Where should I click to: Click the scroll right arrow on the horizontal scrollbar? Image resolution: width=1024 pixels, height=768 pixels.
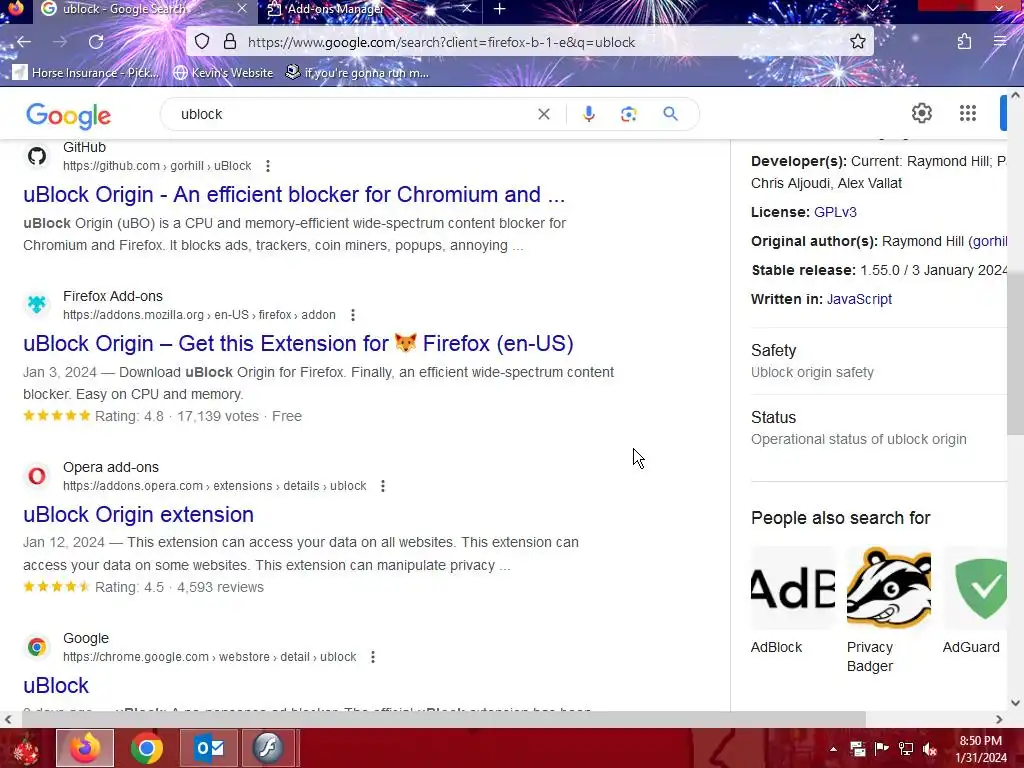999,719
